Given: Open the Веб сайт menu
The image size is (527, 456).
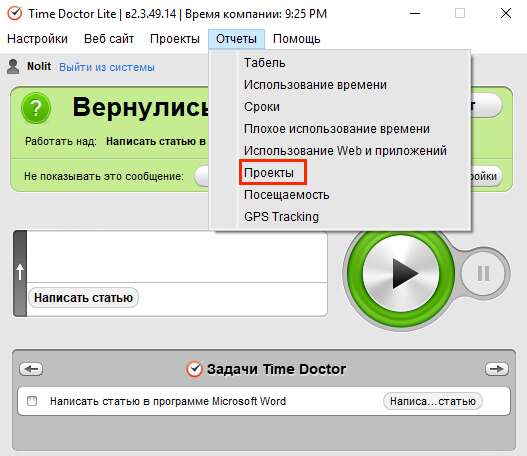Looking at the screenshot, I should pyautogui.click(x=109, y=39).
